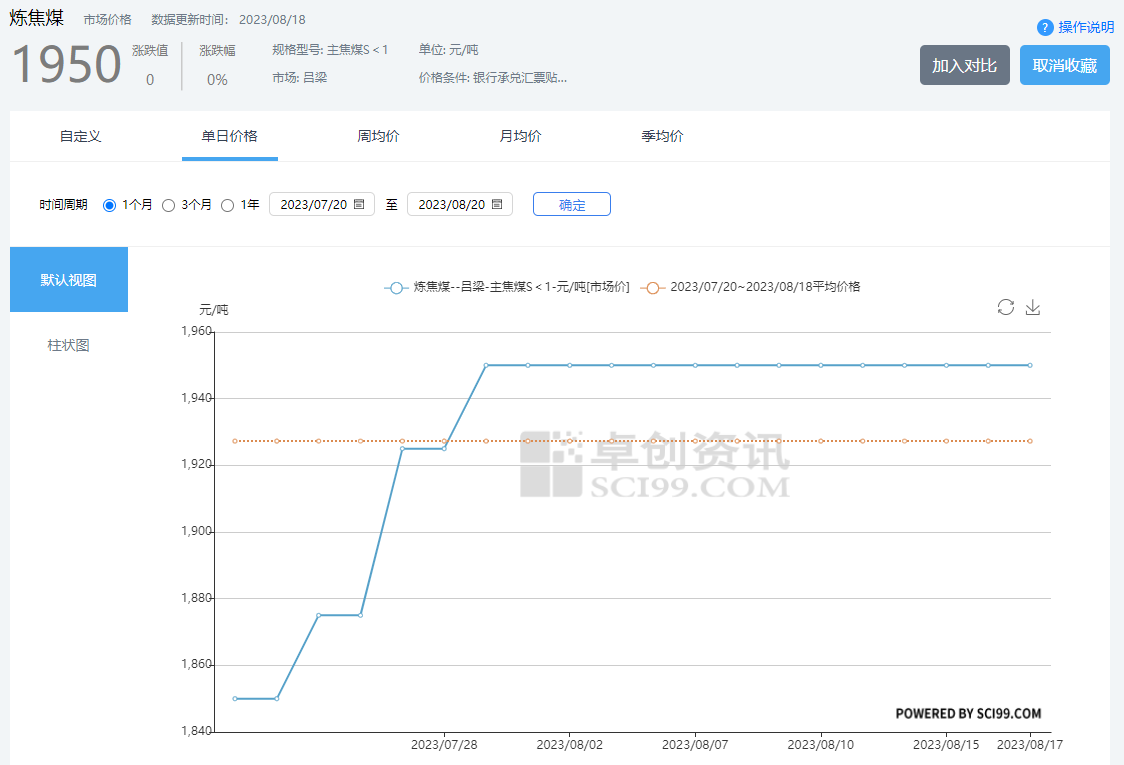Open the end date calendar icon

tap(497, 204)
